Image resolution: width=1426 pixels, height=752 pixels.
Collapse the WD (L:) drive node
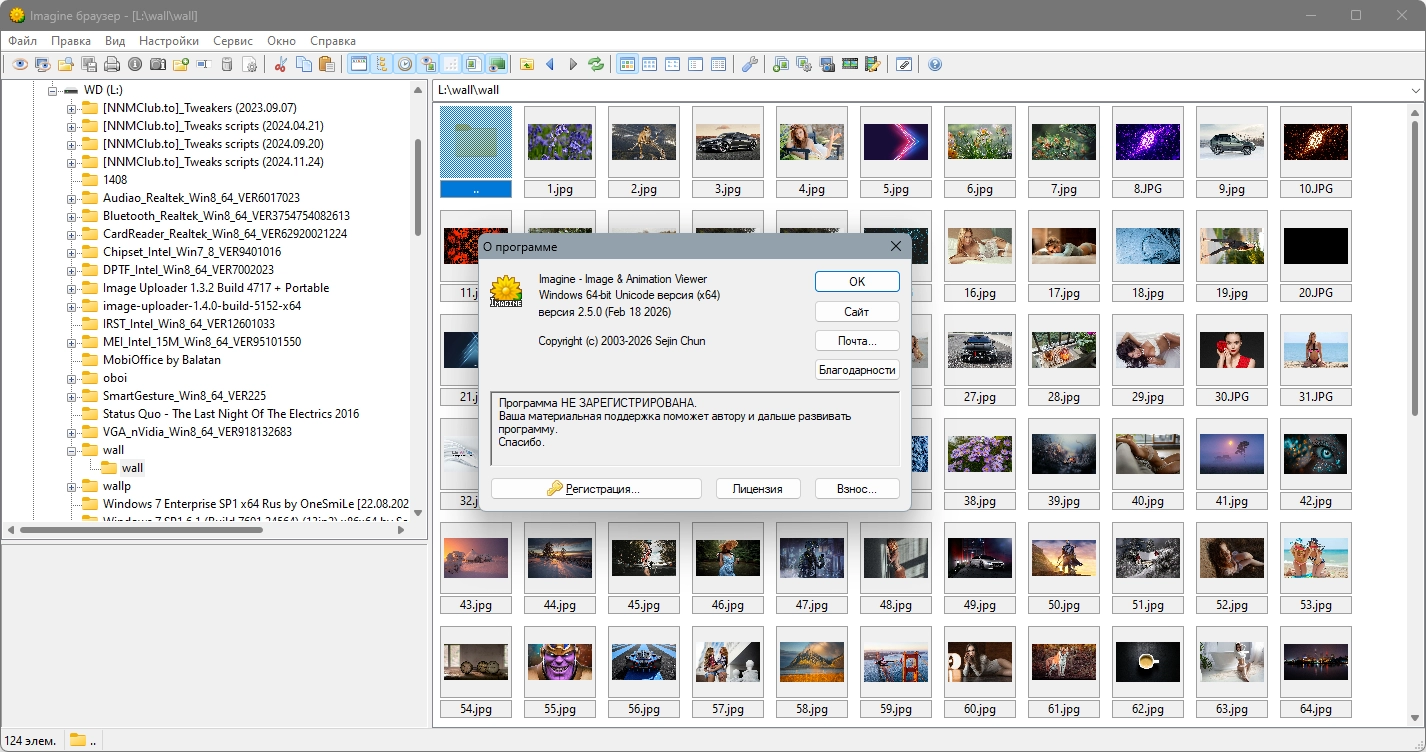[53, 90]
